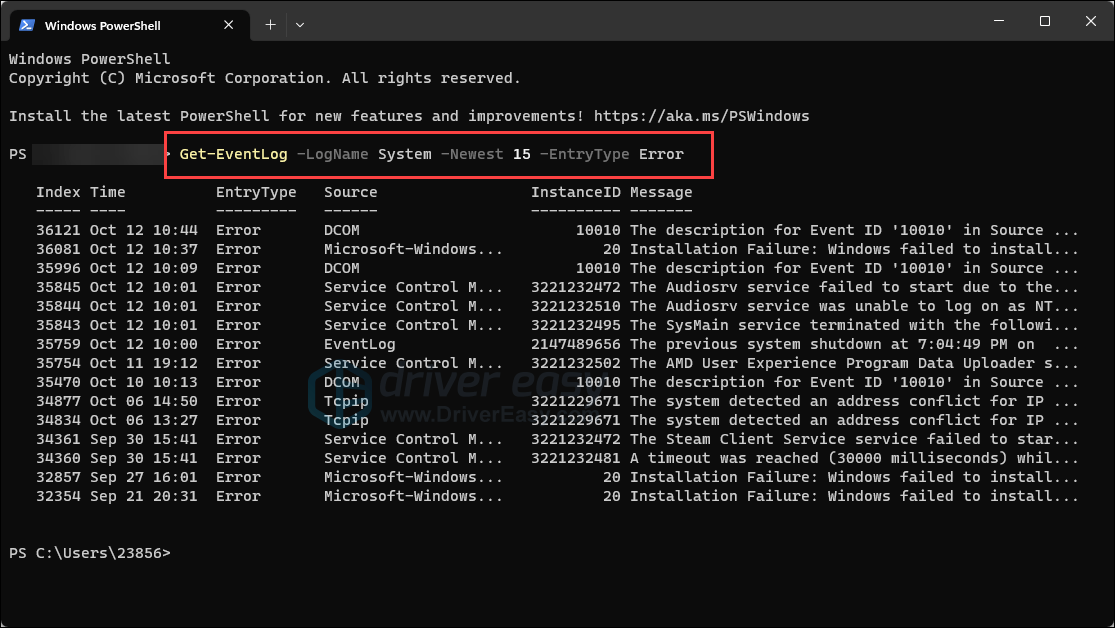Expand the new tab profile dropdown chevron
The width and height of the screenshot is (1115, 628).
click(x=300, y=24)
